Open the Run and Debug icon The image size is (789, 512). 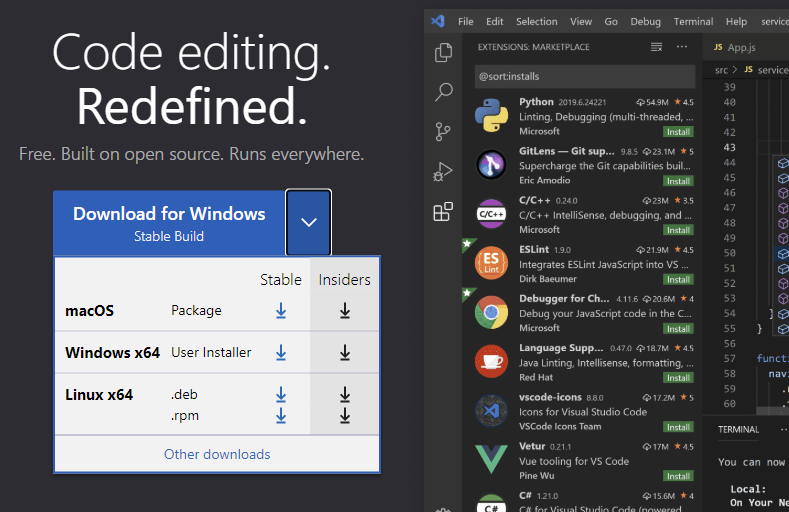(x=443, y=172)
